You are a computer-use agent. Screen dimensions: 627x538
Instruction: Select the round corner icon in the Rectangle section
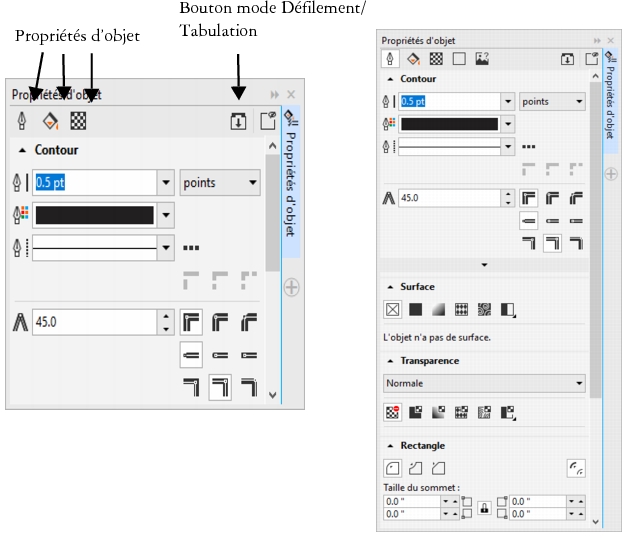pos(392,468)
